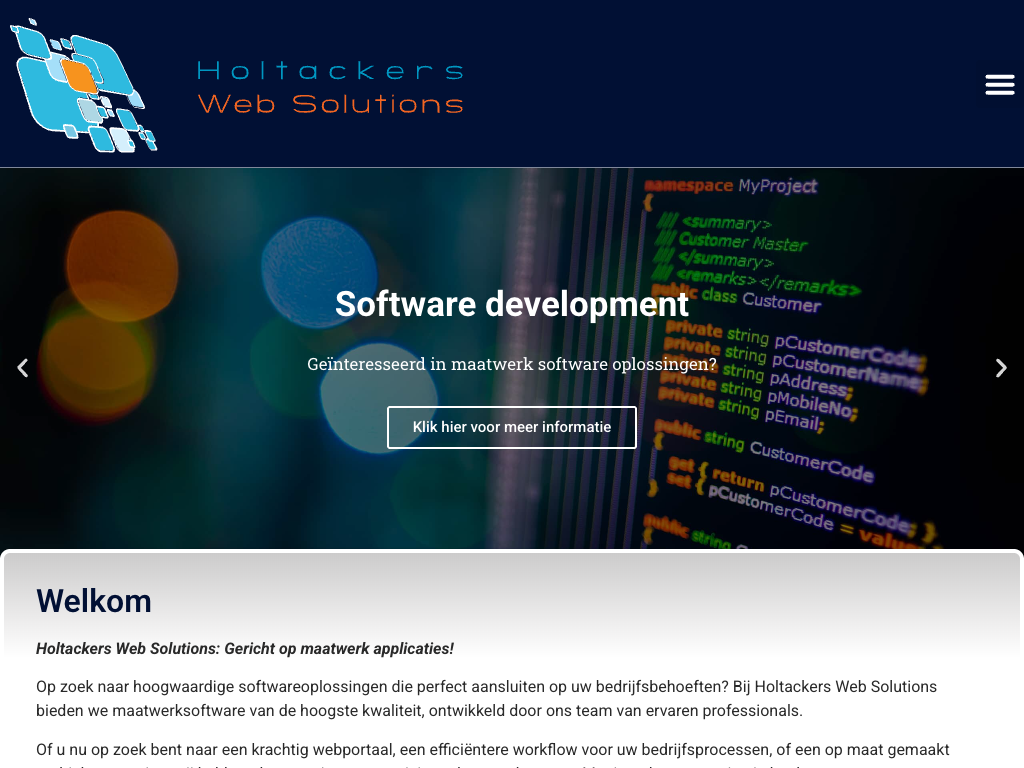Go to the previous slide with the left arrow
The image size is (1024, 768).
click(x=22, y=368)
